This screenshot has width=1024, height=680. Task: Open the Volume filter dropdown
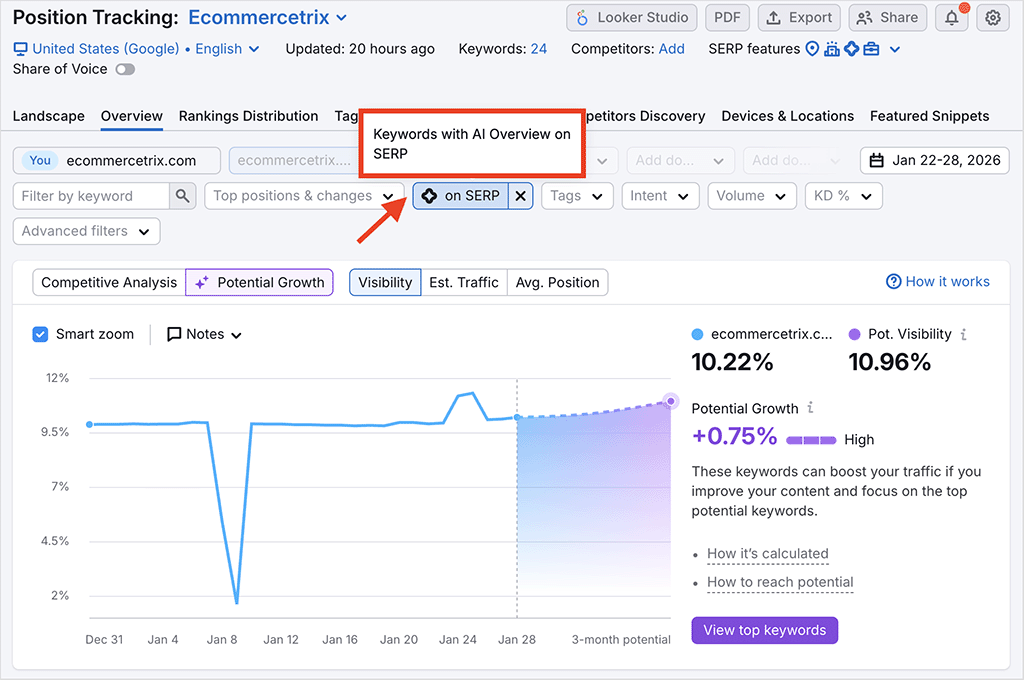pos(752,195)
